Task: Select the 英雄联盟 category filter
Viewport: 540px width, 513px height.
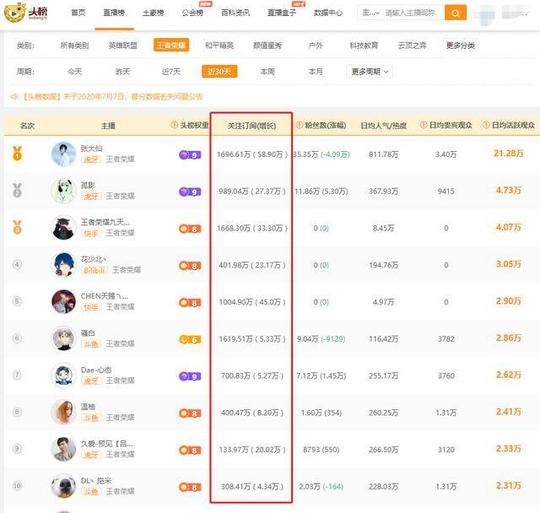Action: click(x=123, y=45)
